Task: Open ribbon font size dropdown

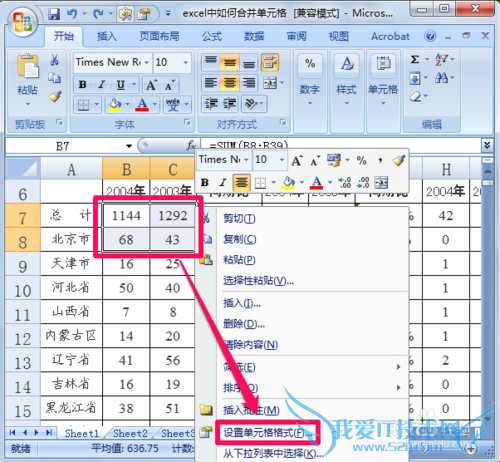Action: tap(185, 62)
